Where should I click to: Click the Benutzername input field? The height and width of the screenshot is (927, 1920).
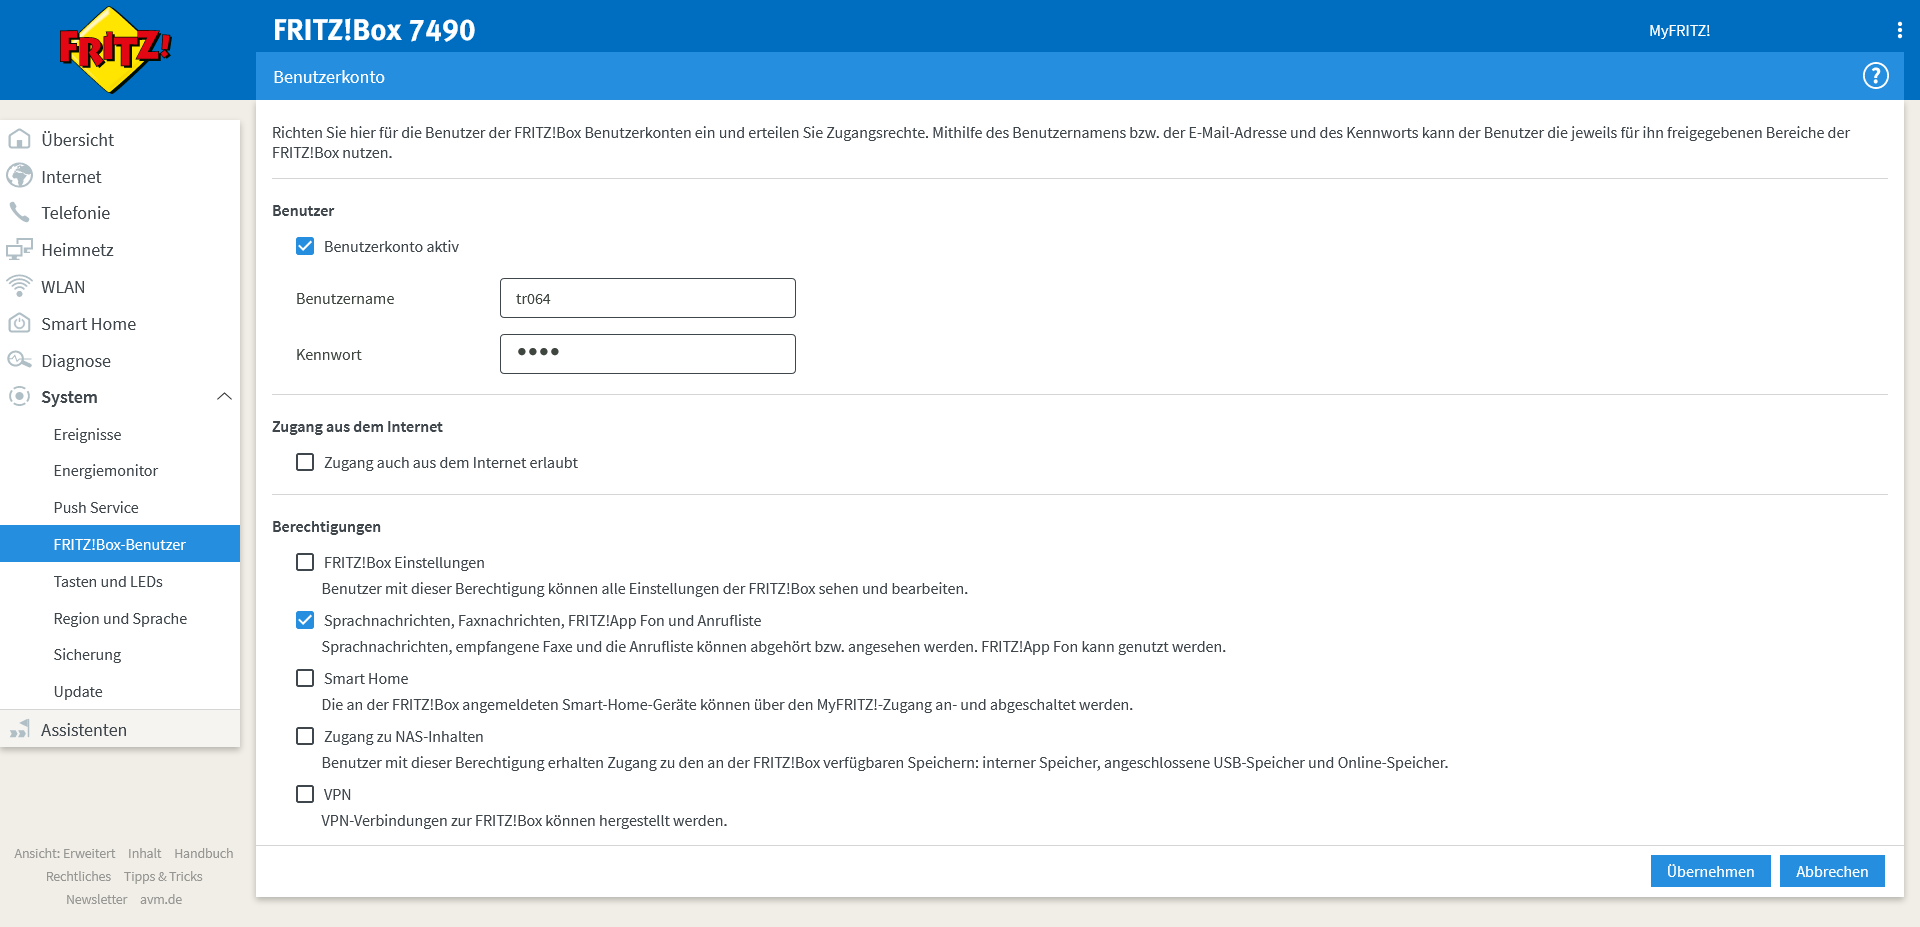point(648,298)
